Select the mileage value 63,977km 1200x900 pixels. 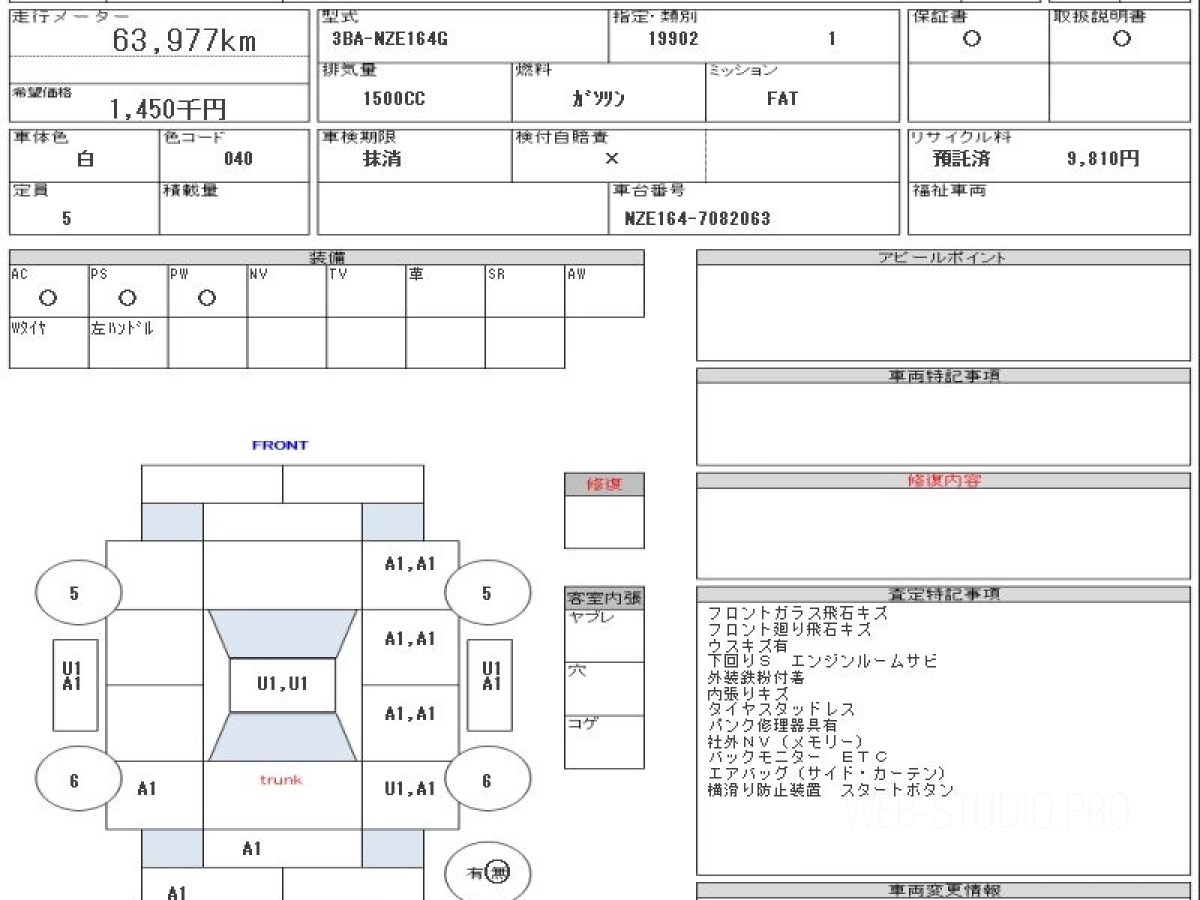tap(184, 41)
